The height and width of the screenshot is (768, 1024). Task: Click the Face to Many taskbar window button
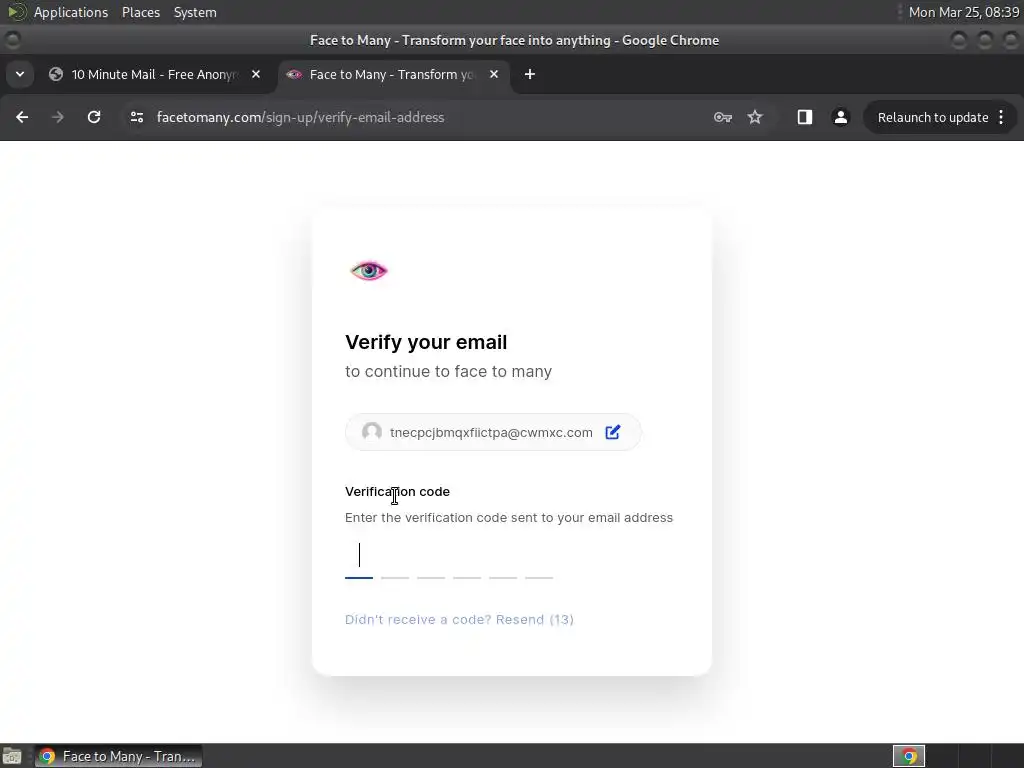tap(118, 756)
